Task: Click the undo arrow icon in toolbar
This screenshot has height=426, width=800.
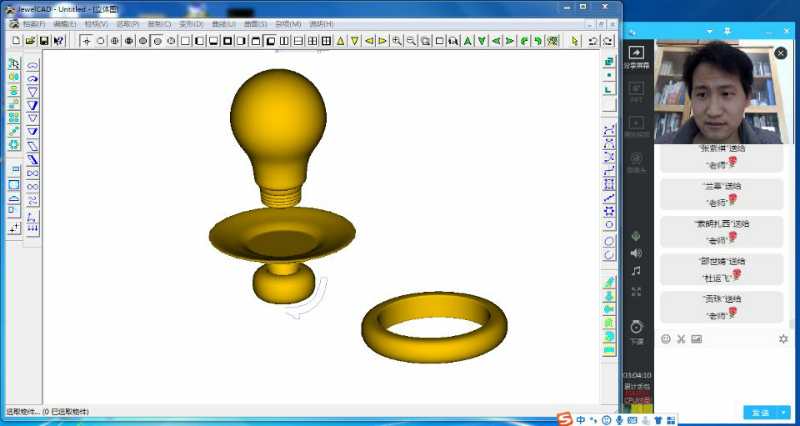Action: [594, 41]
